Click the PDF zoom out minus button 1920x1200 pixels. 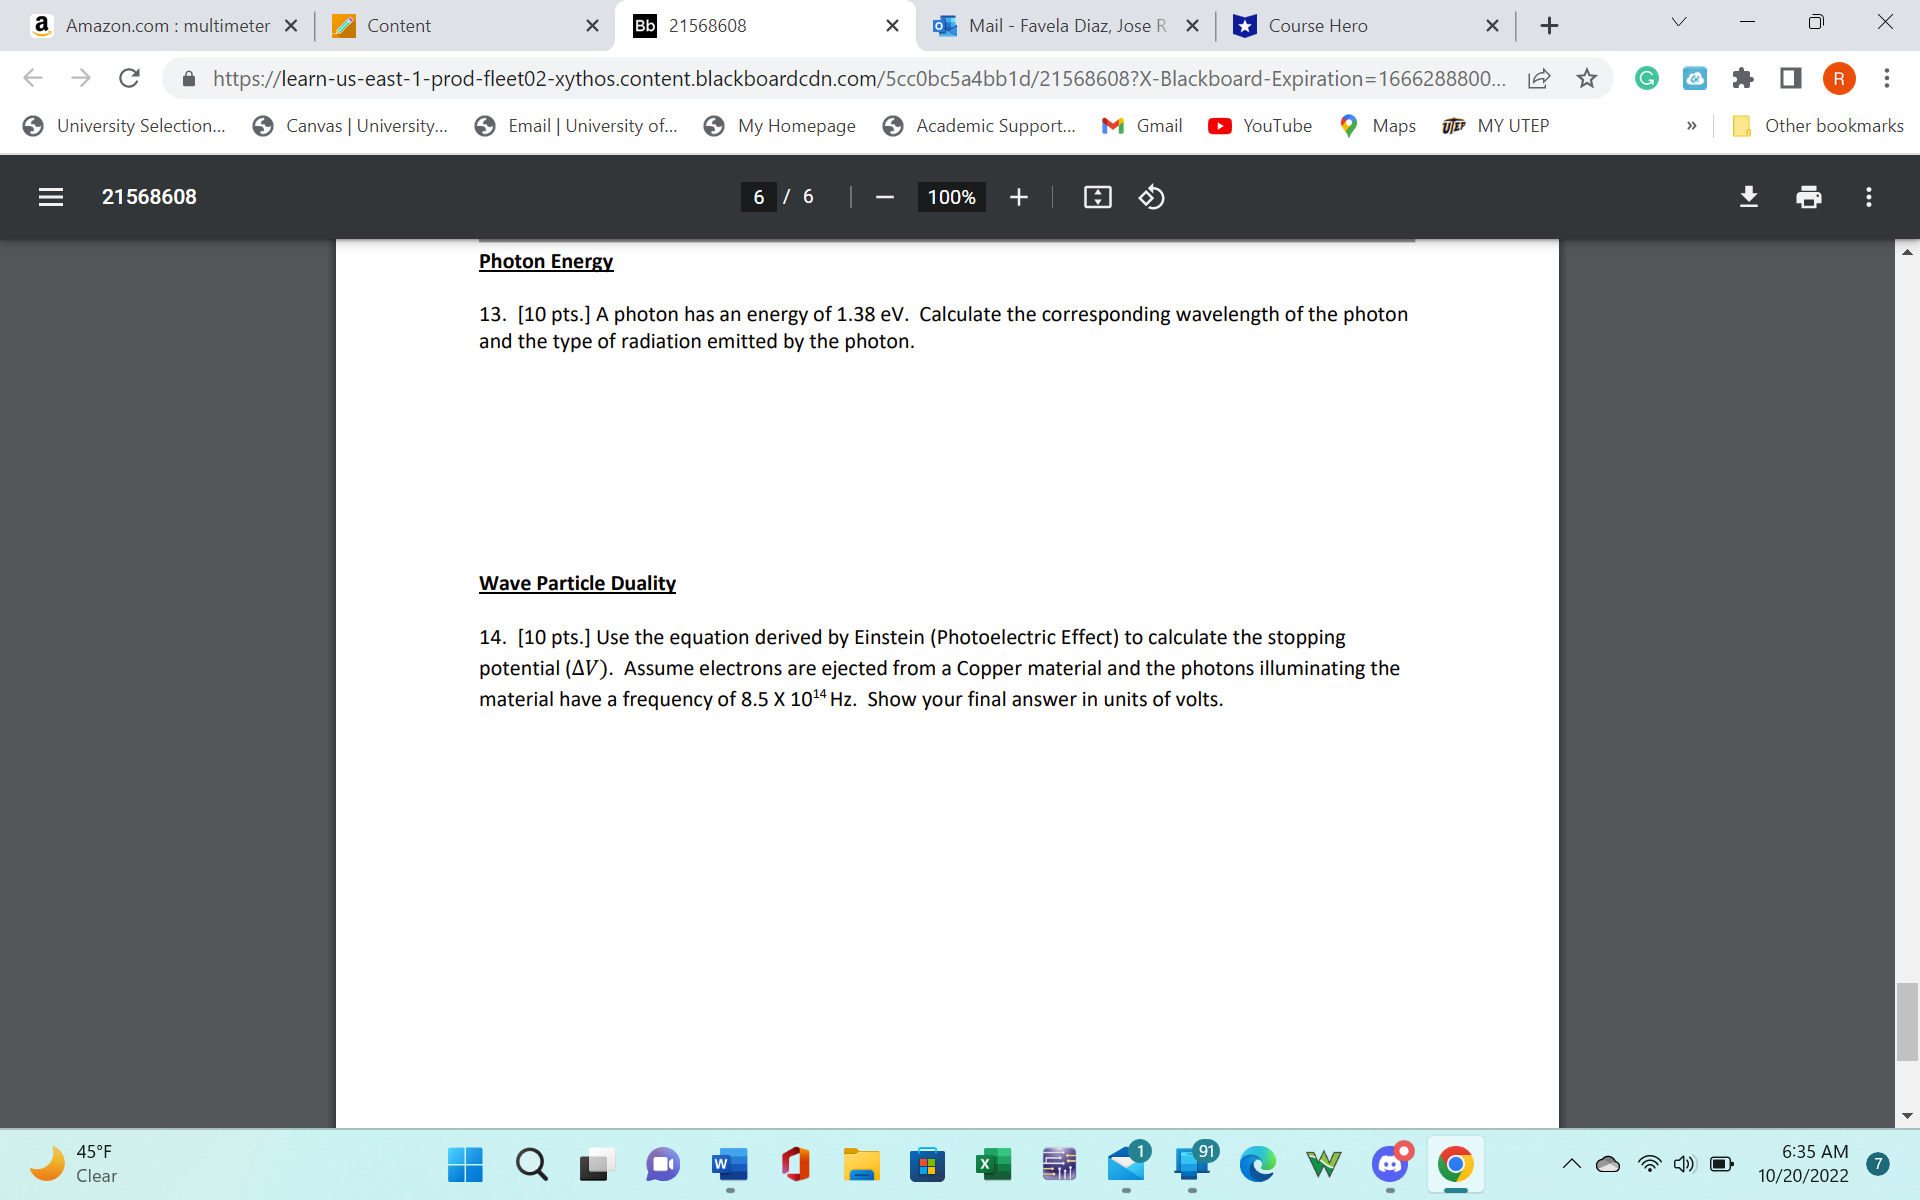point(884,197)
